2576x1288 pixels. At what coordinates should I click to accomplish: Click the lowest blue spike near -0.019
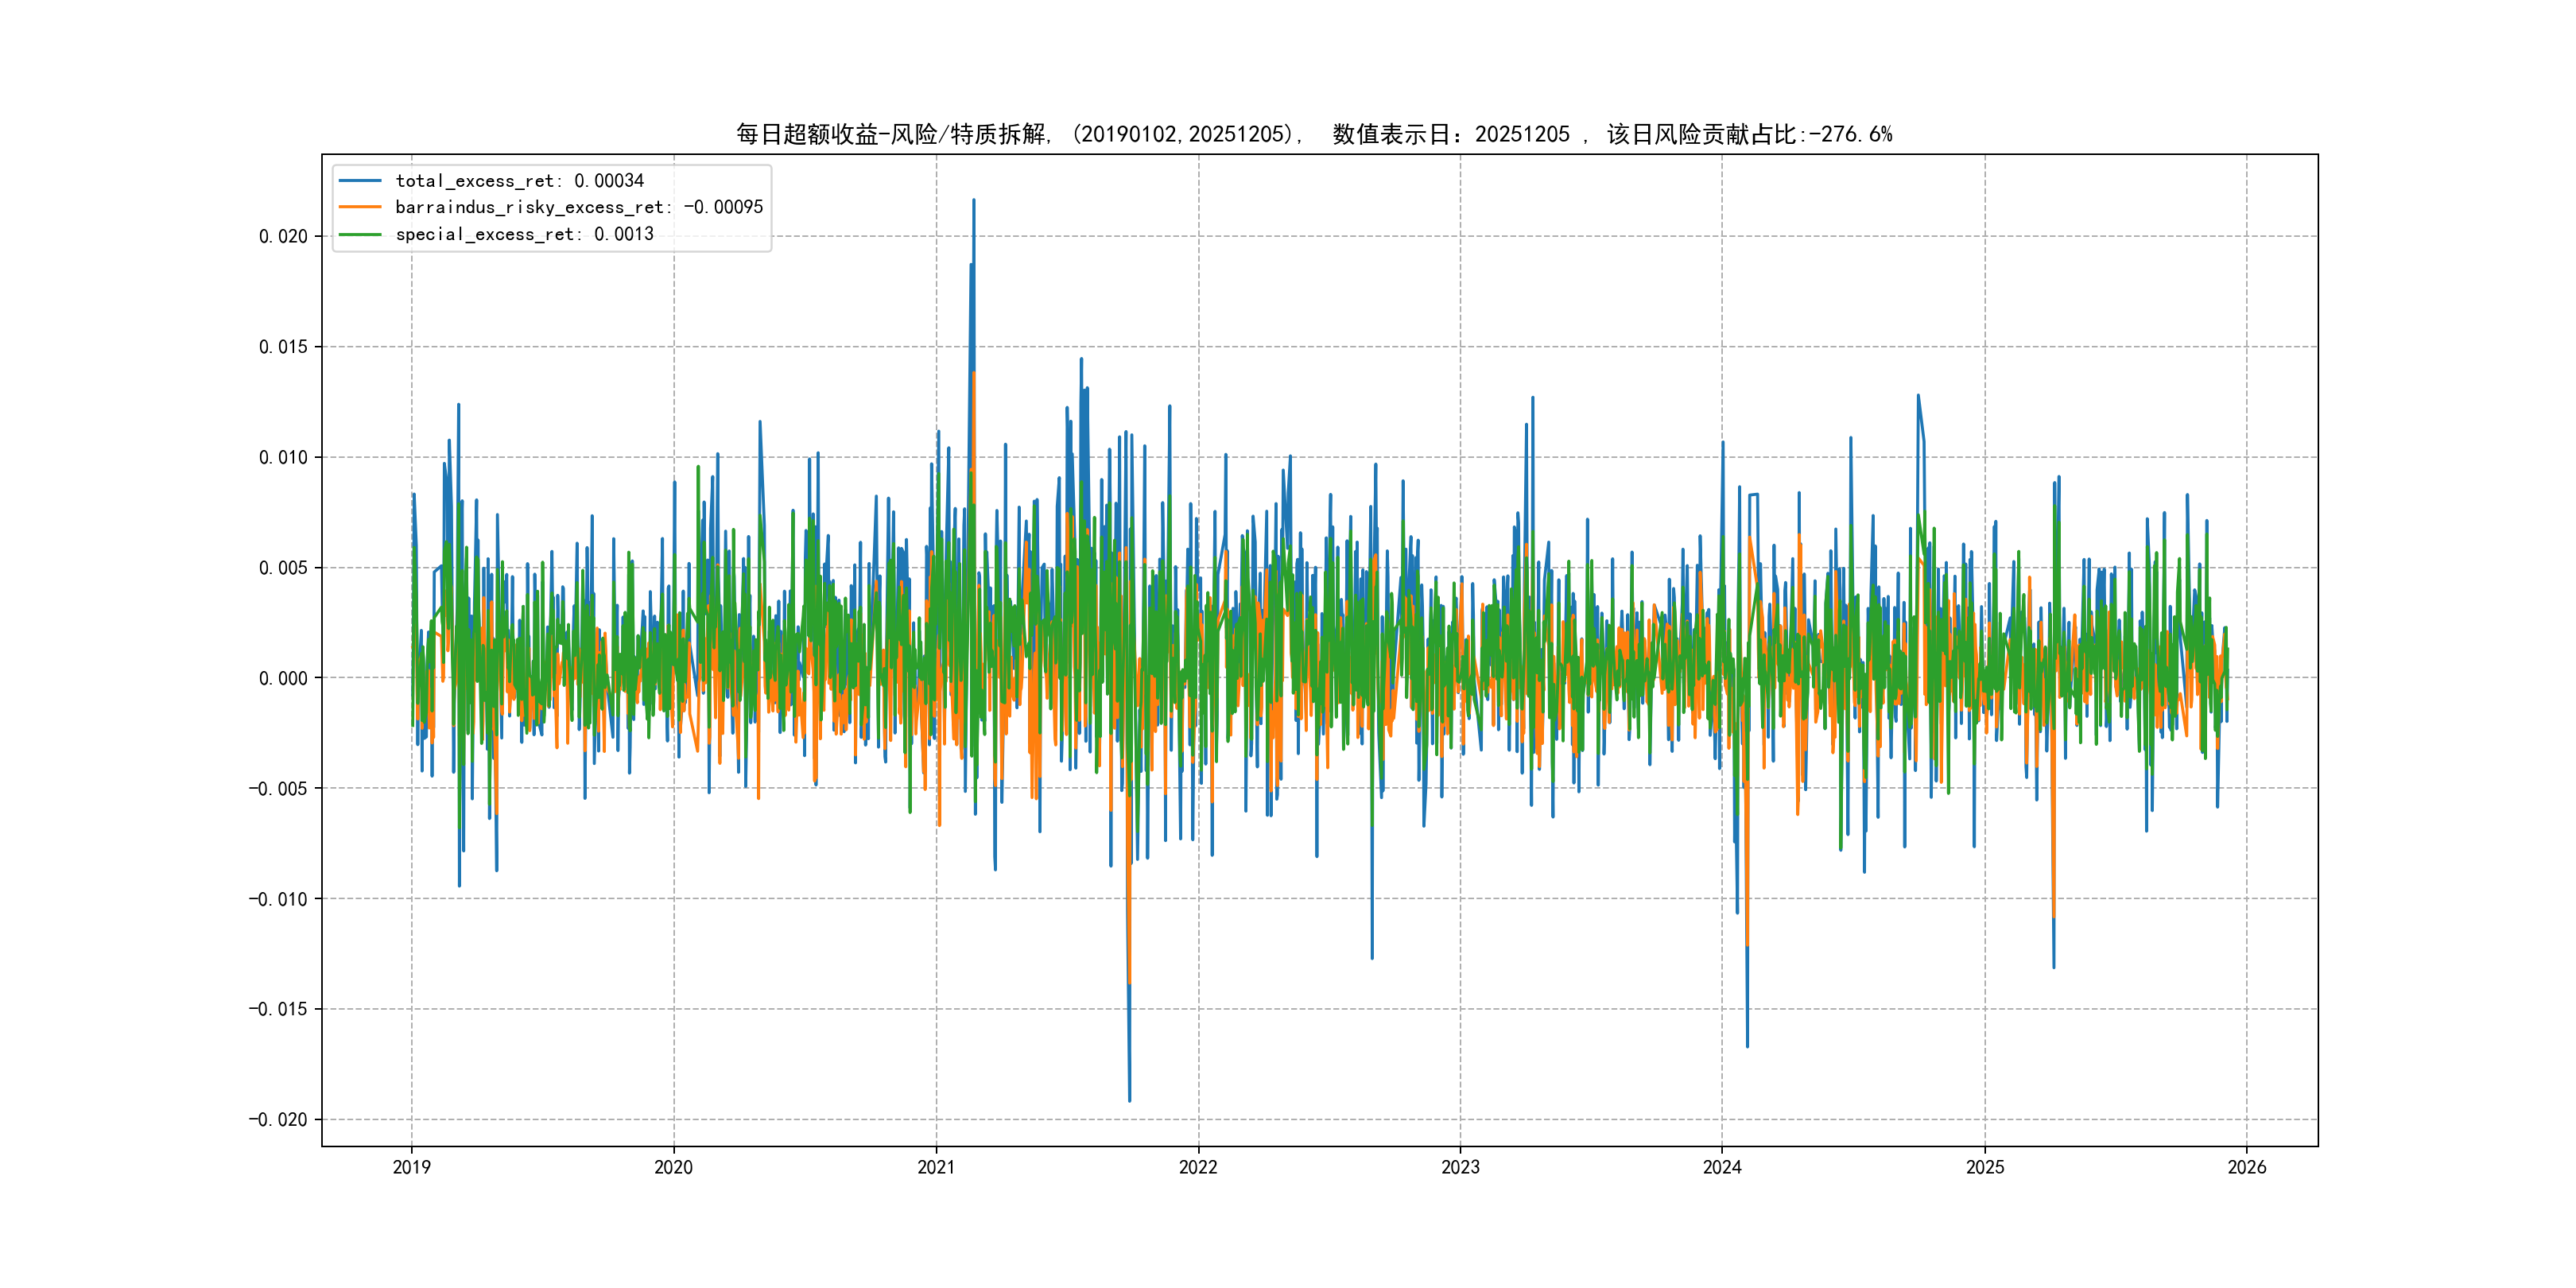pos(1130,1098)
